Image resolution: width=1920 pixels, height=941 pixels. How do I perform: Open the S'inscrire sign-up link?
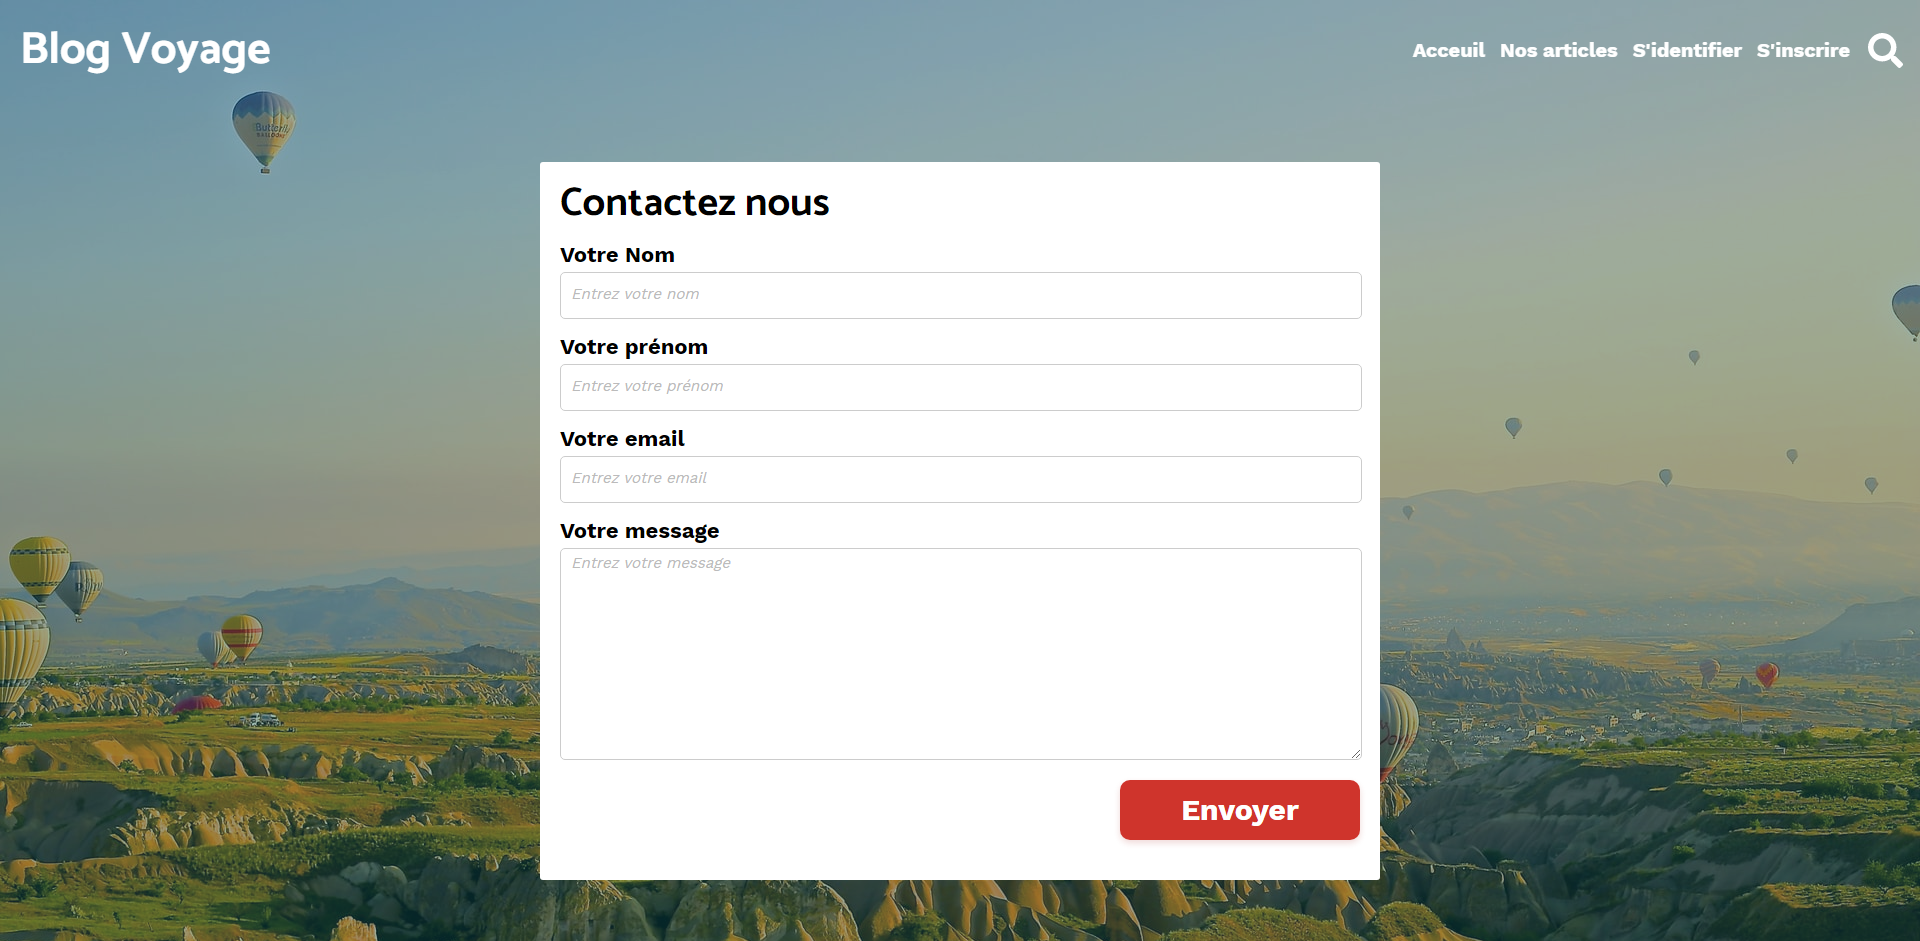tap(1803, 50)
